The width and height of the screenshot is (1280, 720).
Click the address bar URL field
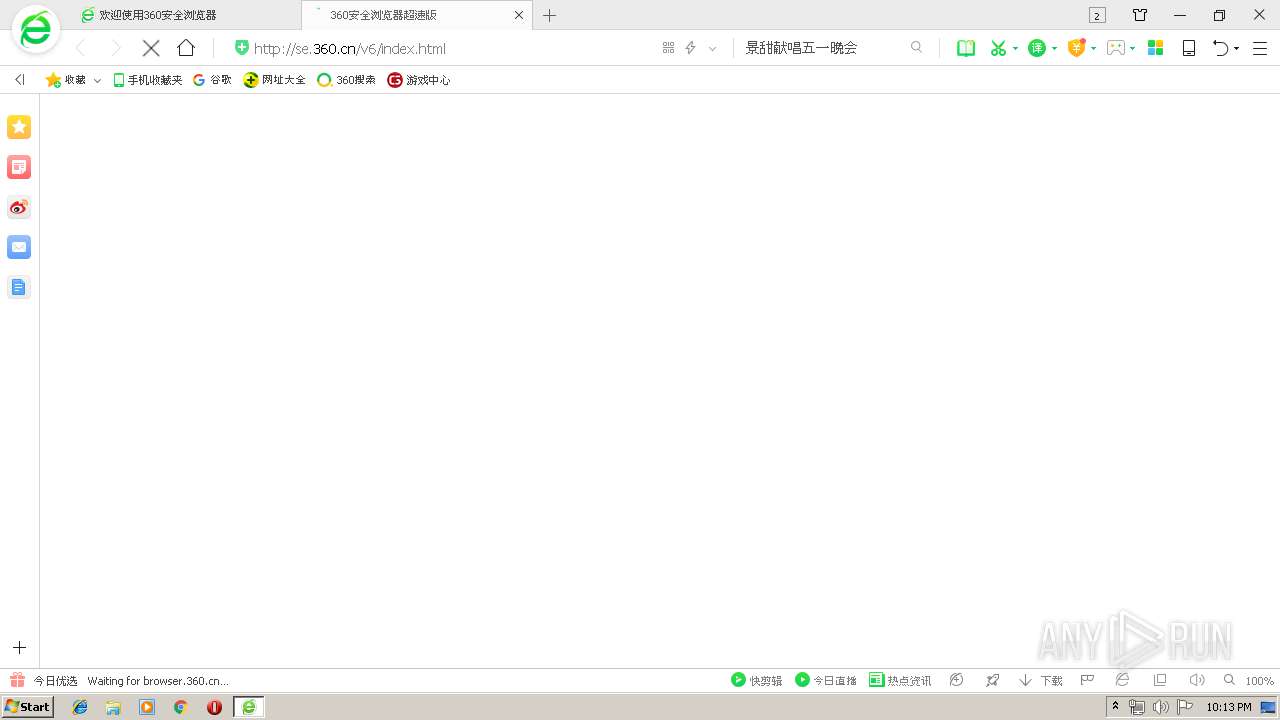(350, 48)
